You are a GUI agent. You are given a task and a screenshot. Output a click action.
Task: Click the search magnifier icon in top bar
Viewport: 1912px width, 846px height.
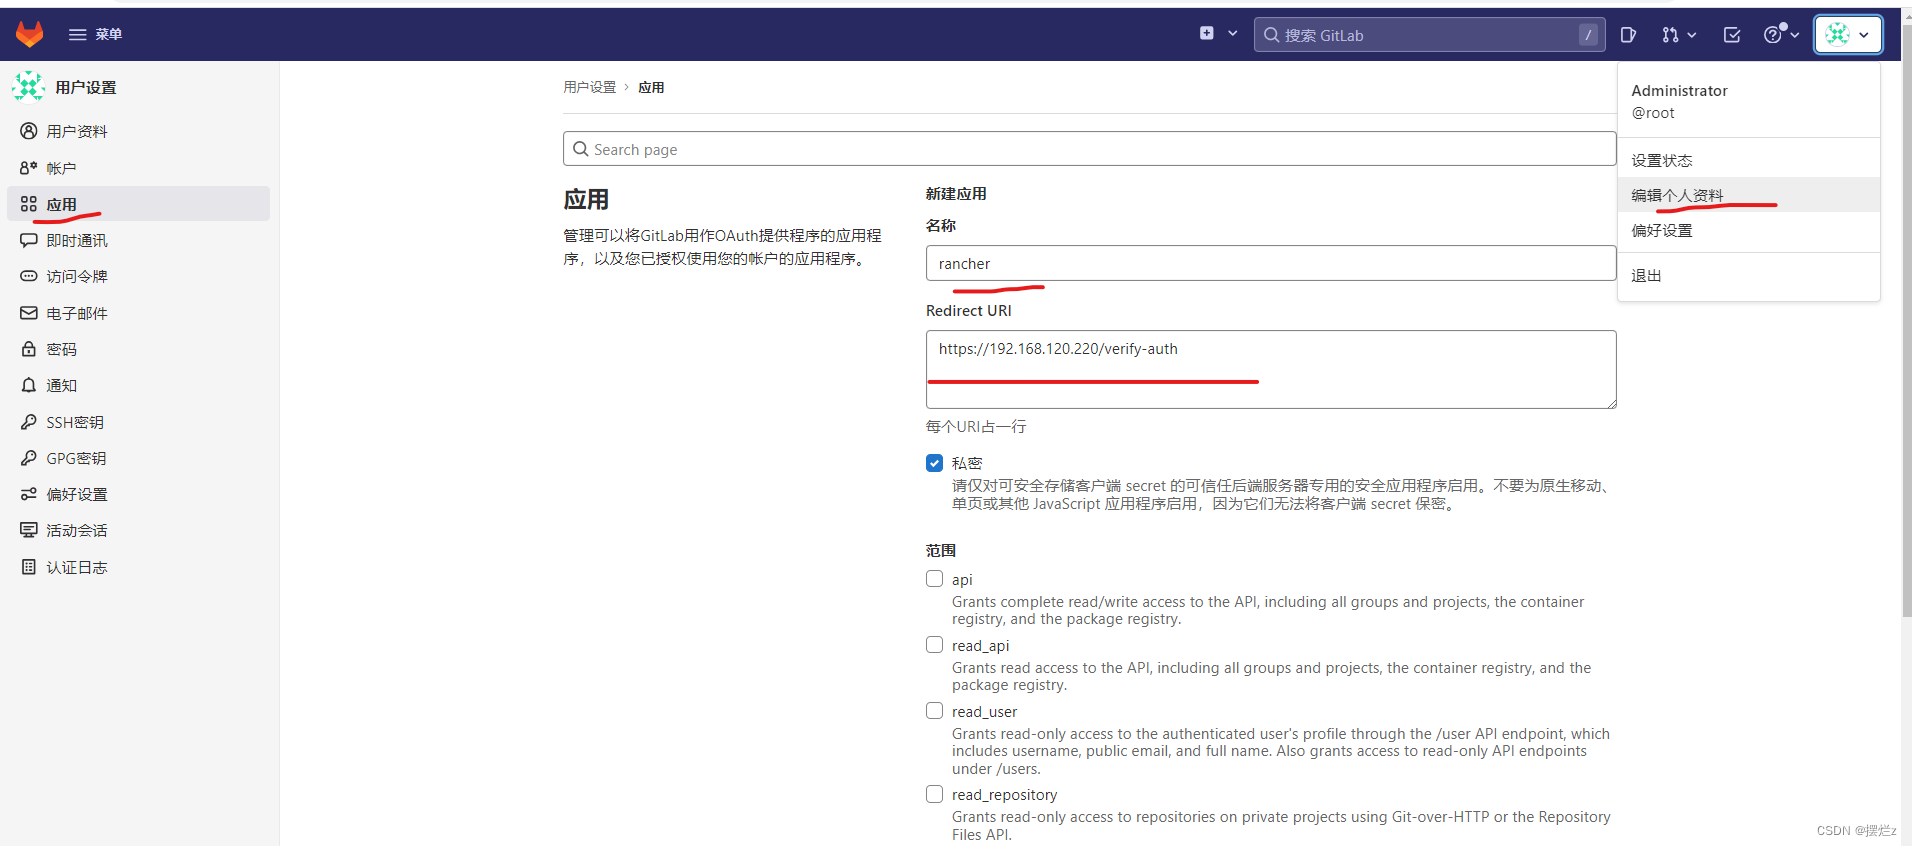tap(1271, 35)
